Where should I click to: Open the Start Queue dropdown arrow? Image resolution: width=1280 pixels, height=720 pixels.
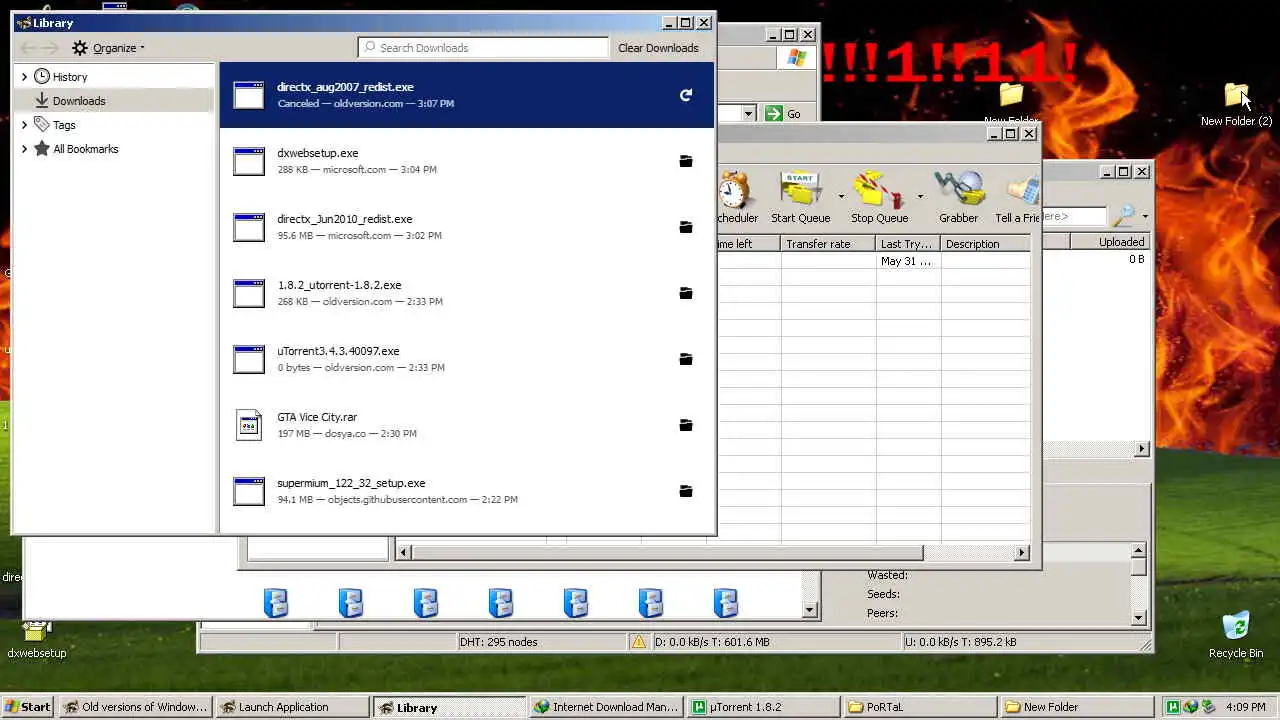(x=841, y=196)
